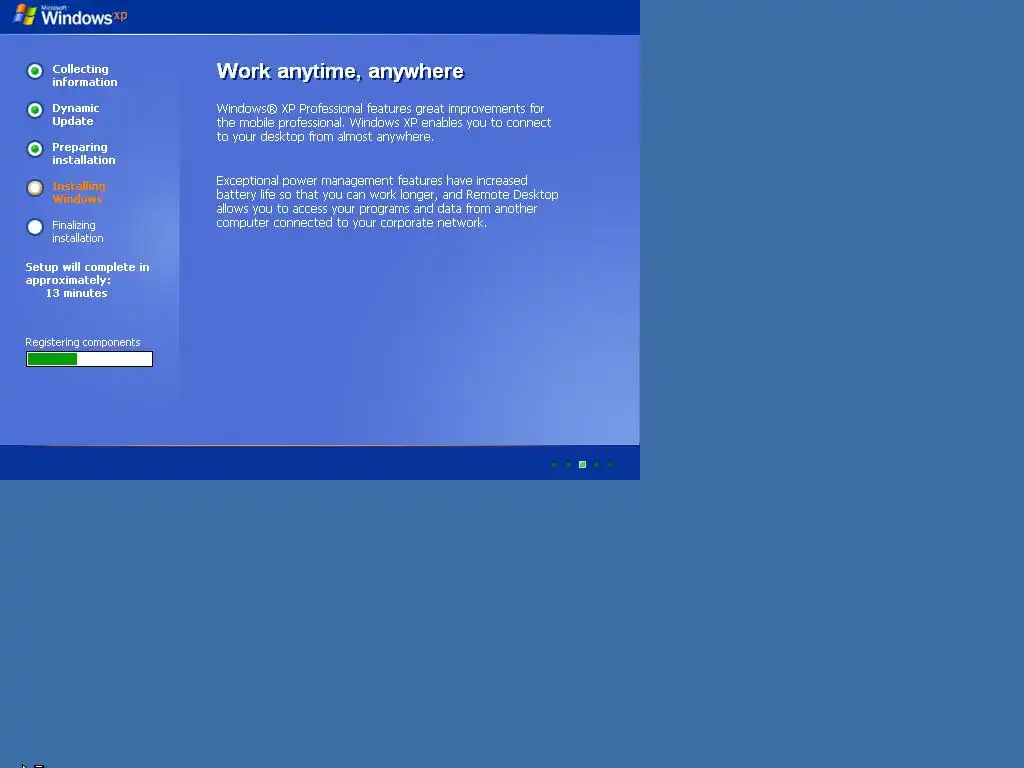Click the Windows XP flag logo

(25, 14)
